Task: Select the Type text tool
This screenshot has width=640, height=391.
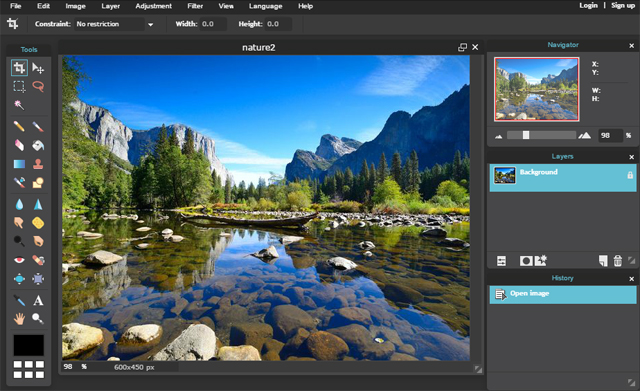Action: (x=38, y=300)
